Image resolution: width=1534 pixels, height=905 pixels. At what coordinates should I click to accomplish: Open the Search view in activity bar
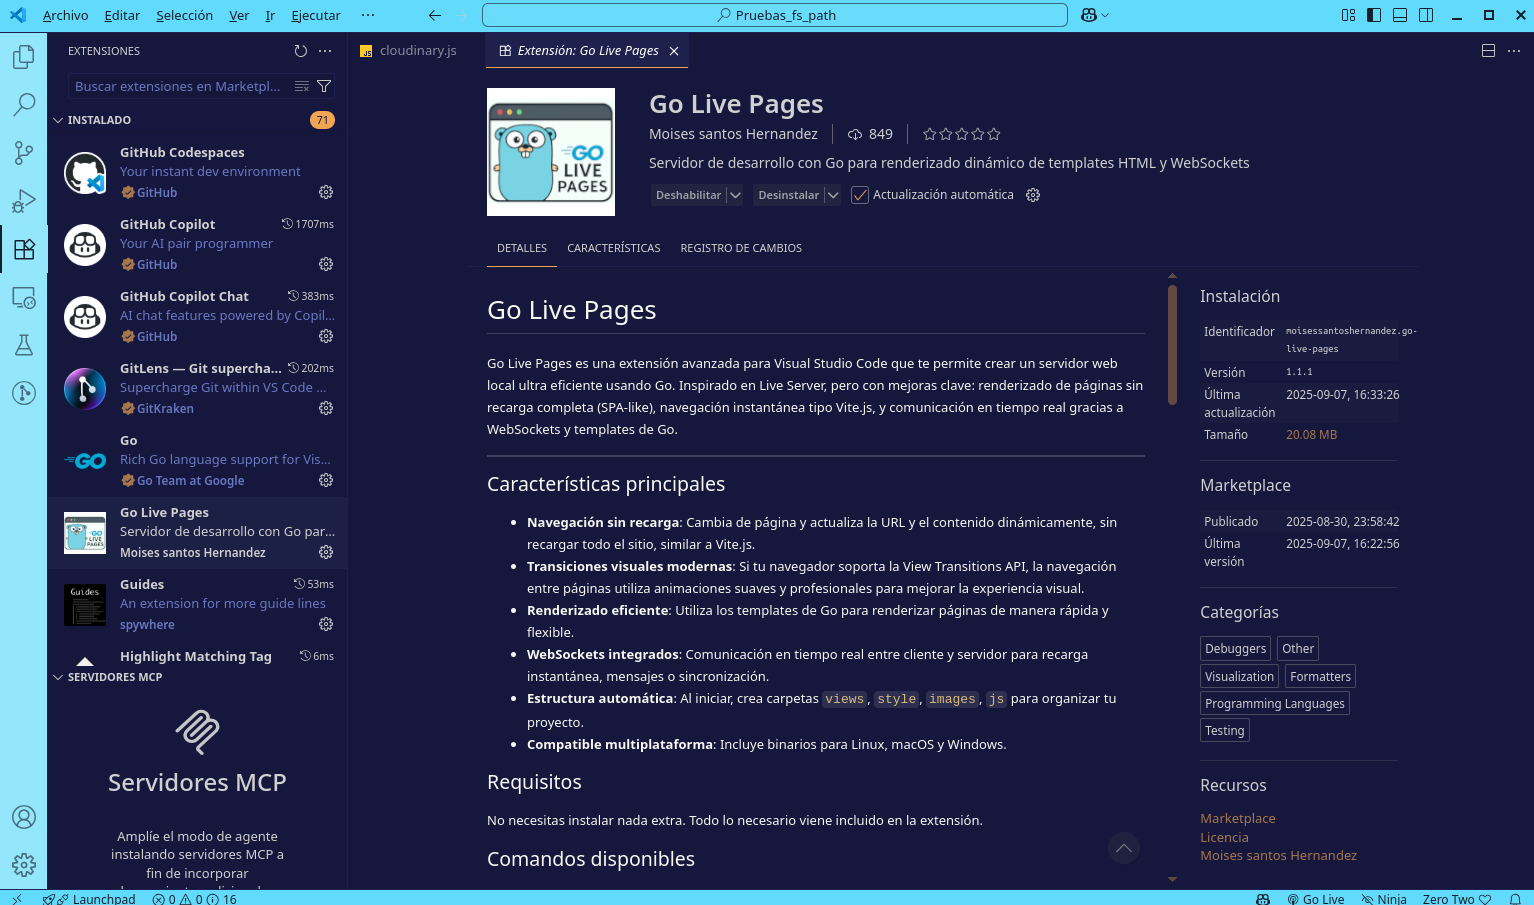(24, 104)
